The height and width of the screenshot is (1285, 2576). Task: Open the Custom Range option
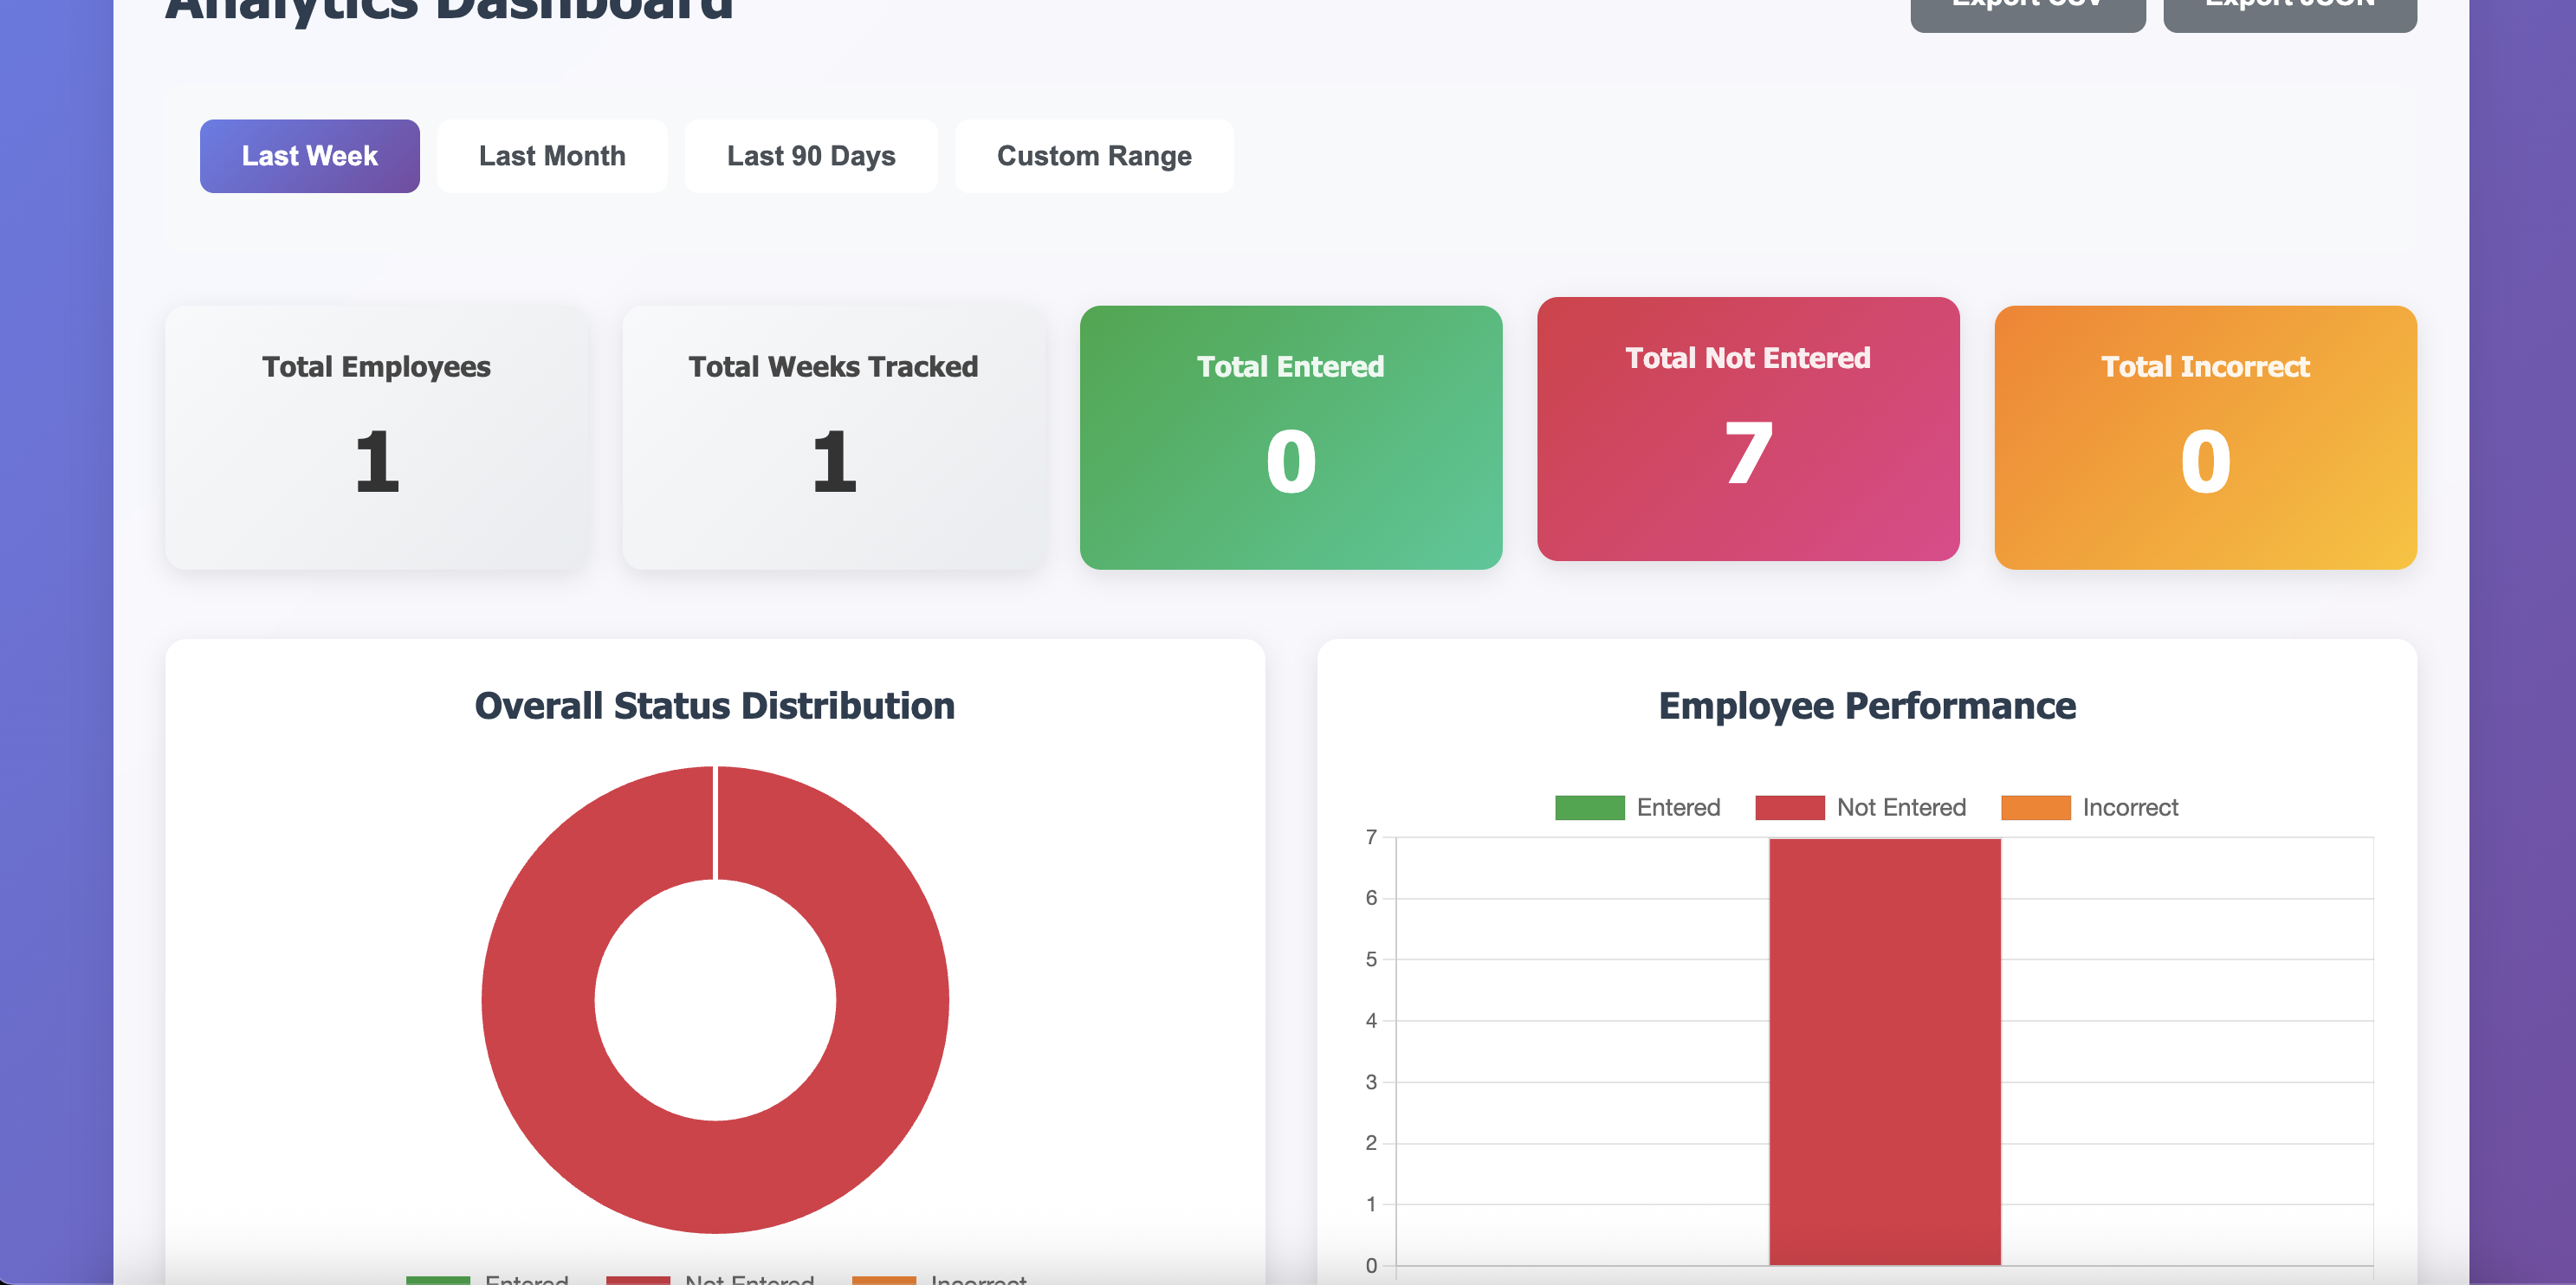[x=1093, y=156]
